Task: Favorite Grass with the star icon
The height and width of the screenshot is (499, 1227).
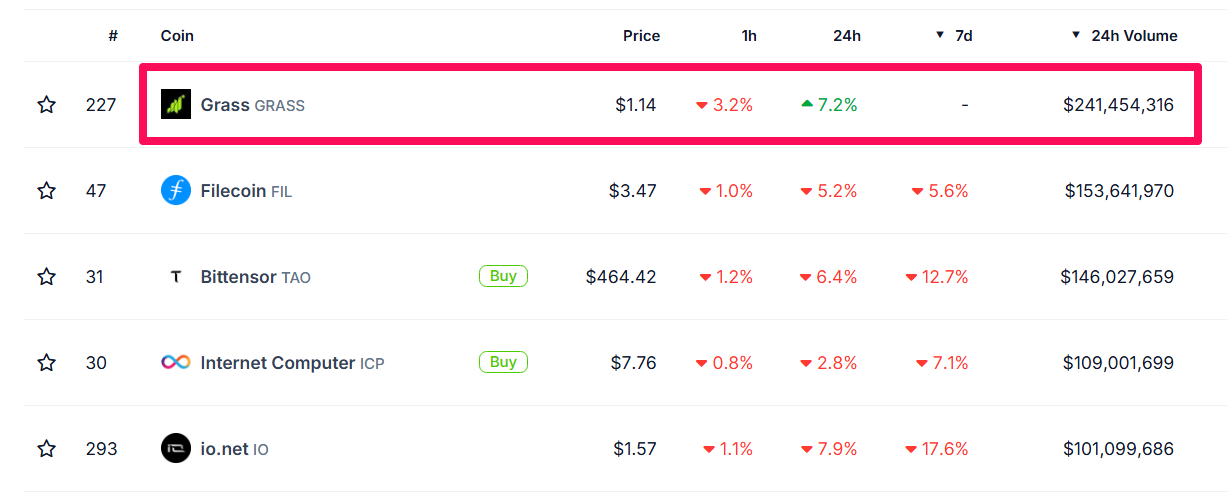Action: coord(46,105)
